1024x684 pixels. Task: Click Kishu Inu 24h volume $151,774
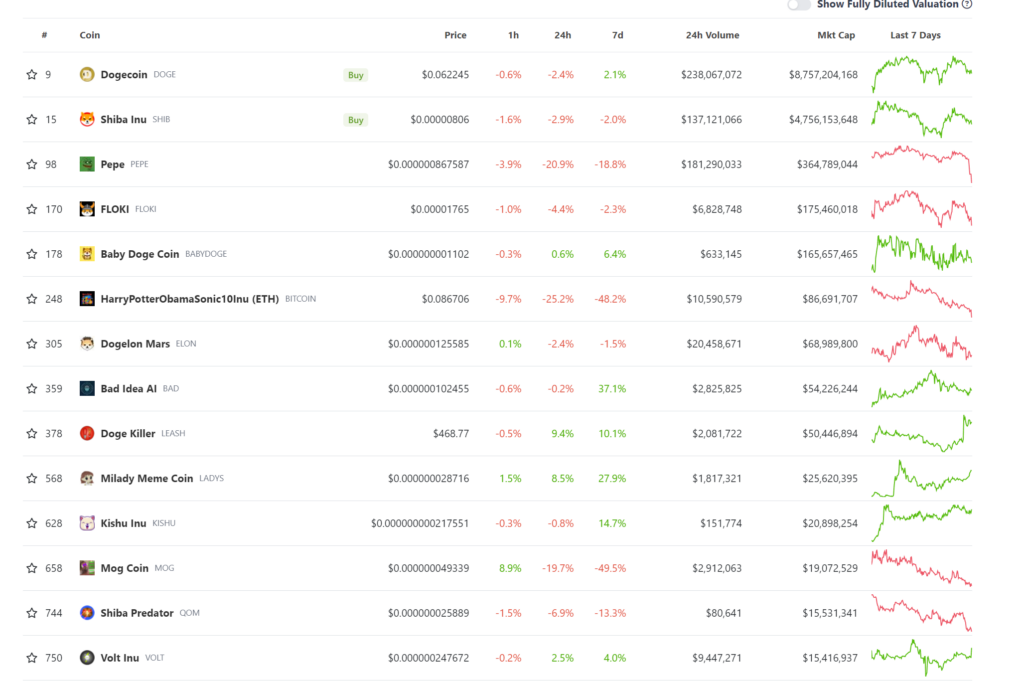(721, 523)
